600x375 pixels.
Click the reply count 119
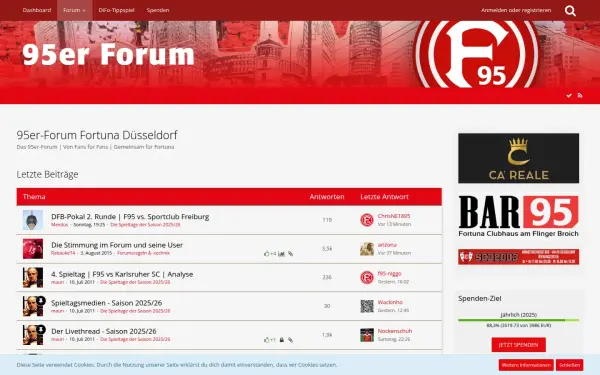[327, 220]
